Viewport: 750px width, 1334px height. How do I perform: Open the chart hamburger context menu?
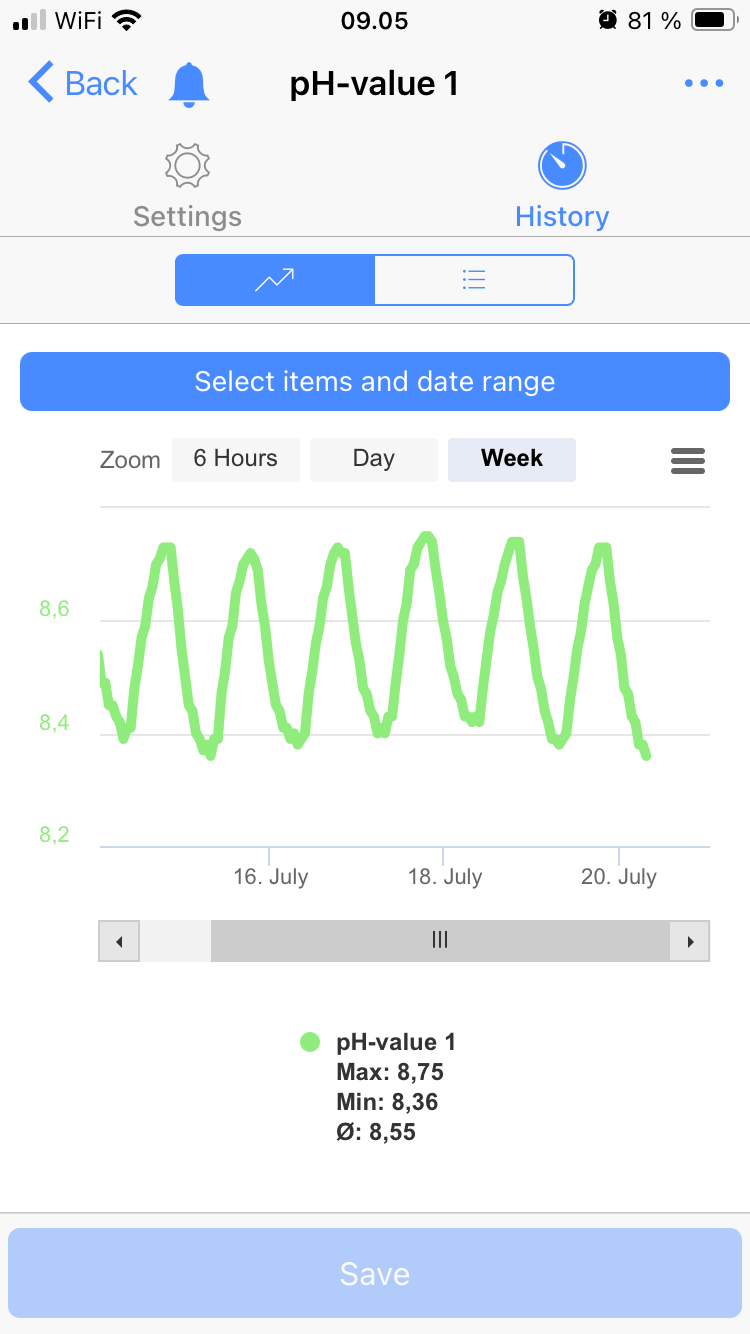(688, 460)
